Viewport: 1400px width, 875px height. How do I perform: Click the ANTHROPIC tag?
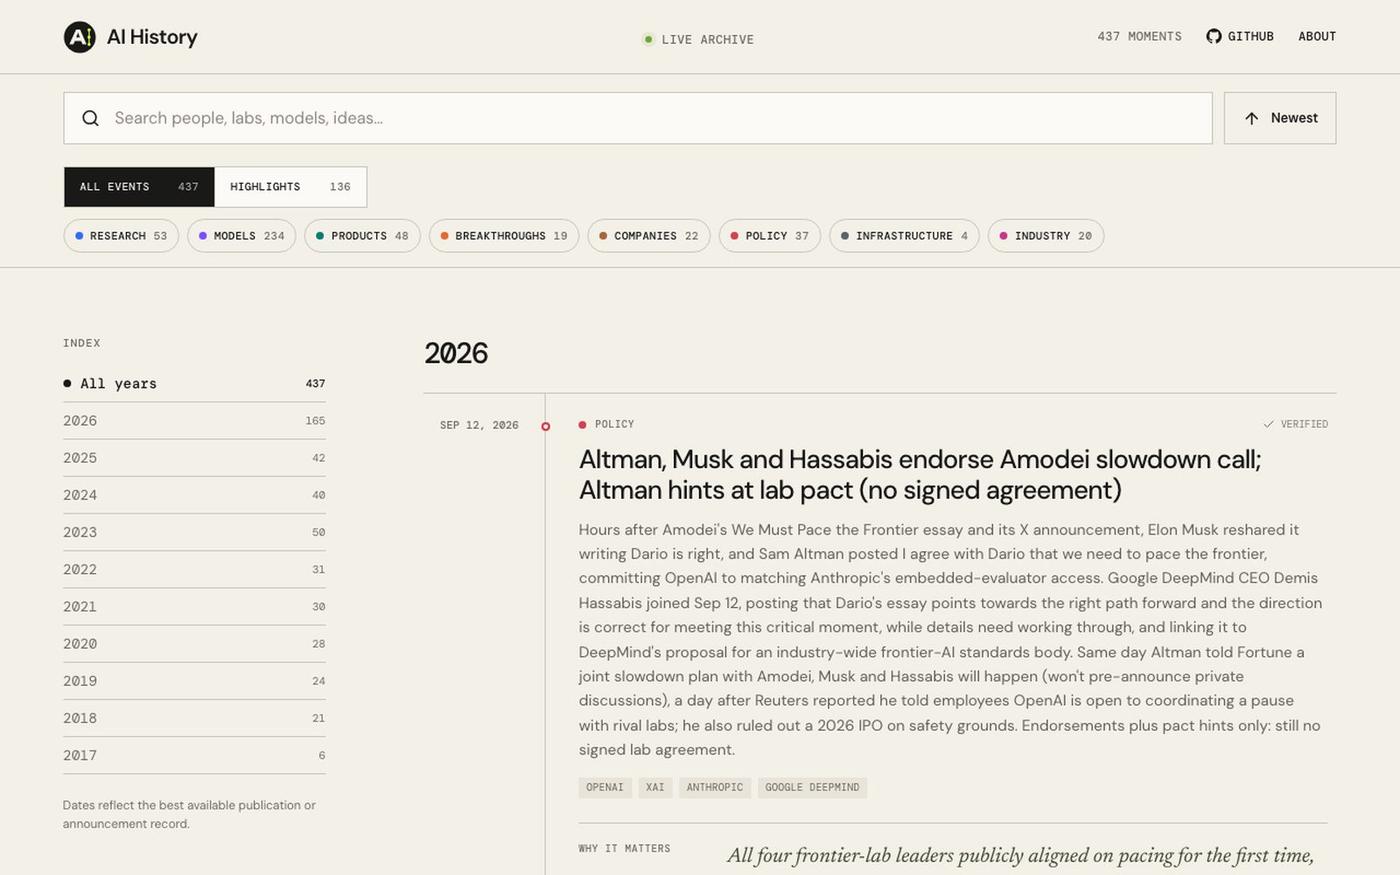[715, 788]
